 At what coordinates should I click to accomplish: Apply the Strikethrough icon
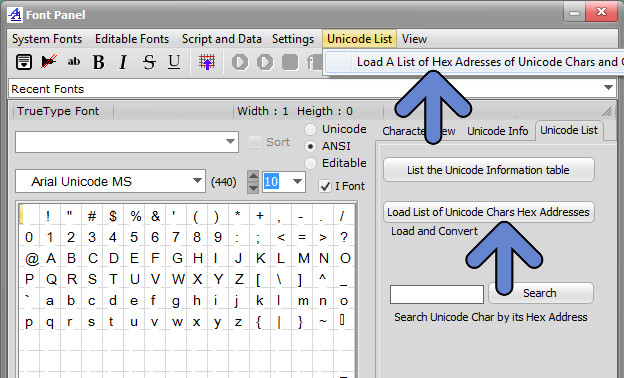pos(149,62)
